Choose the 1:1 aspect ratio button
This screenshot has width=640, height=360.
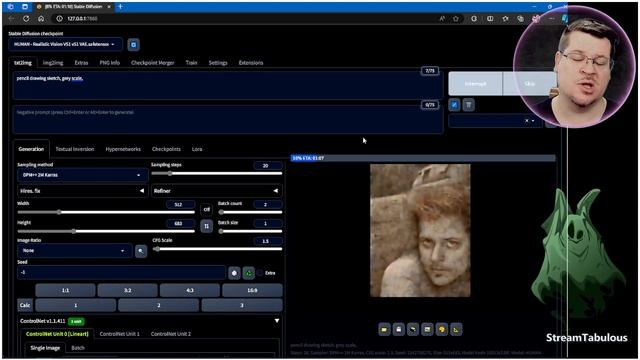(x=65, y=290)
